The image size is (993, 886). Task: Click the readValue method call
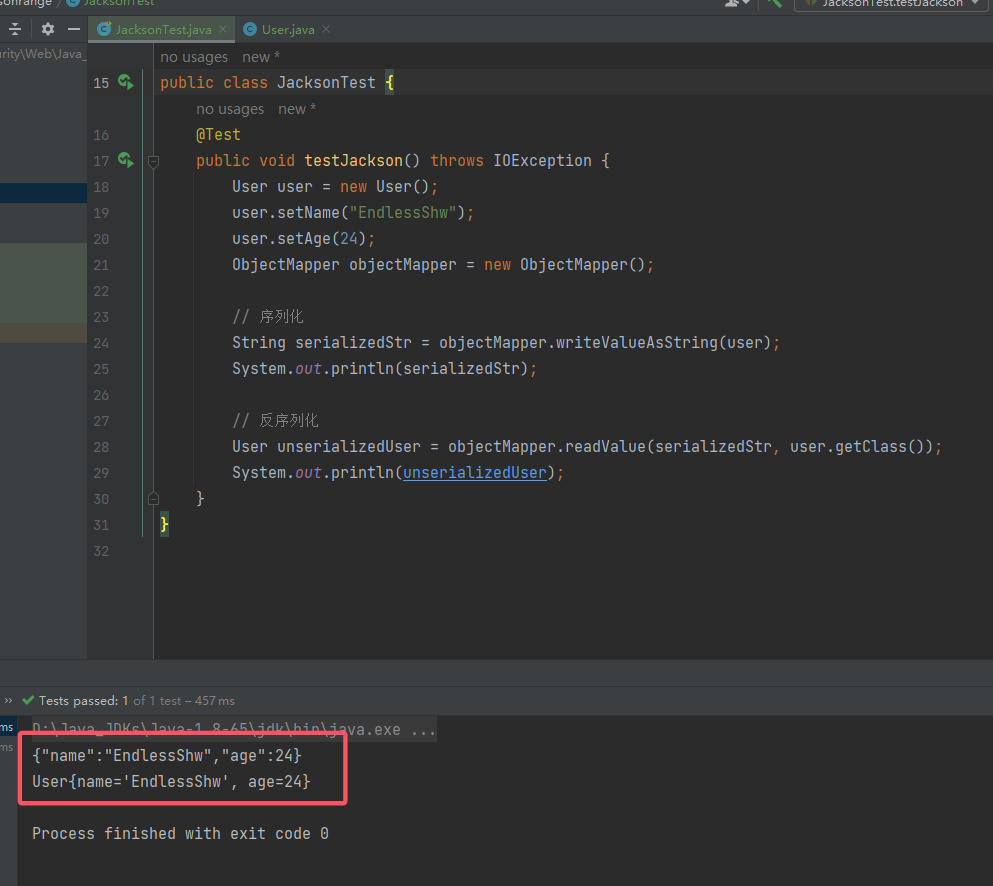coord(605,447)
